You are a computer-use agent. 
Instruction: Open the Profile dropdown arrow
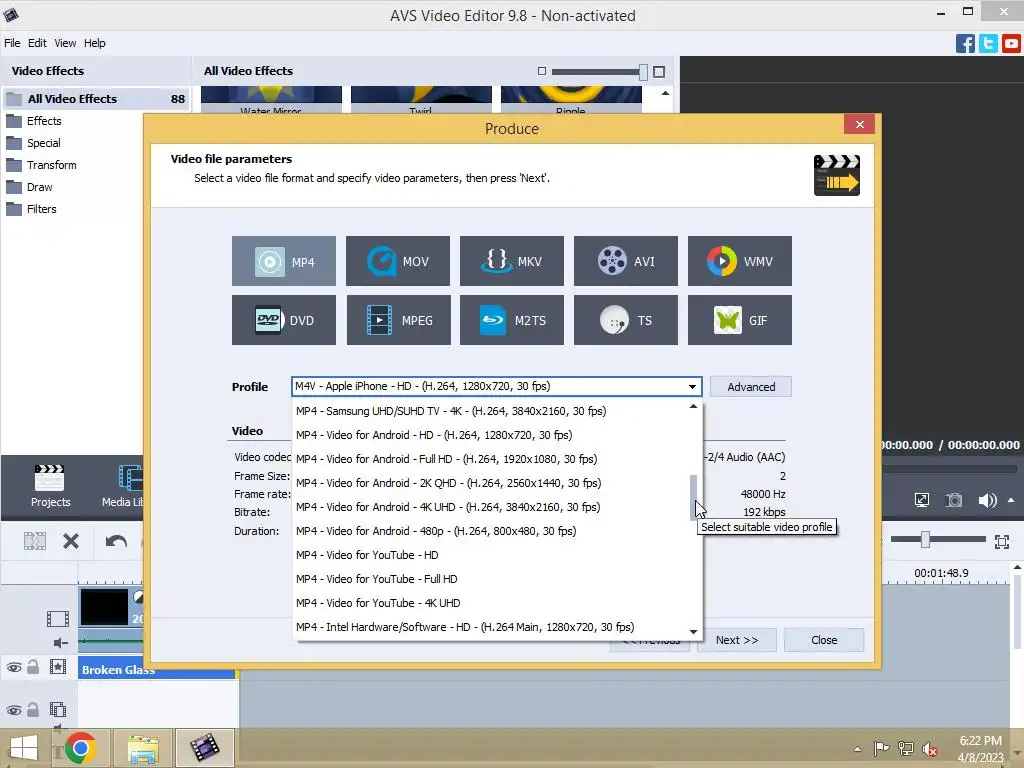pos(692,387)
